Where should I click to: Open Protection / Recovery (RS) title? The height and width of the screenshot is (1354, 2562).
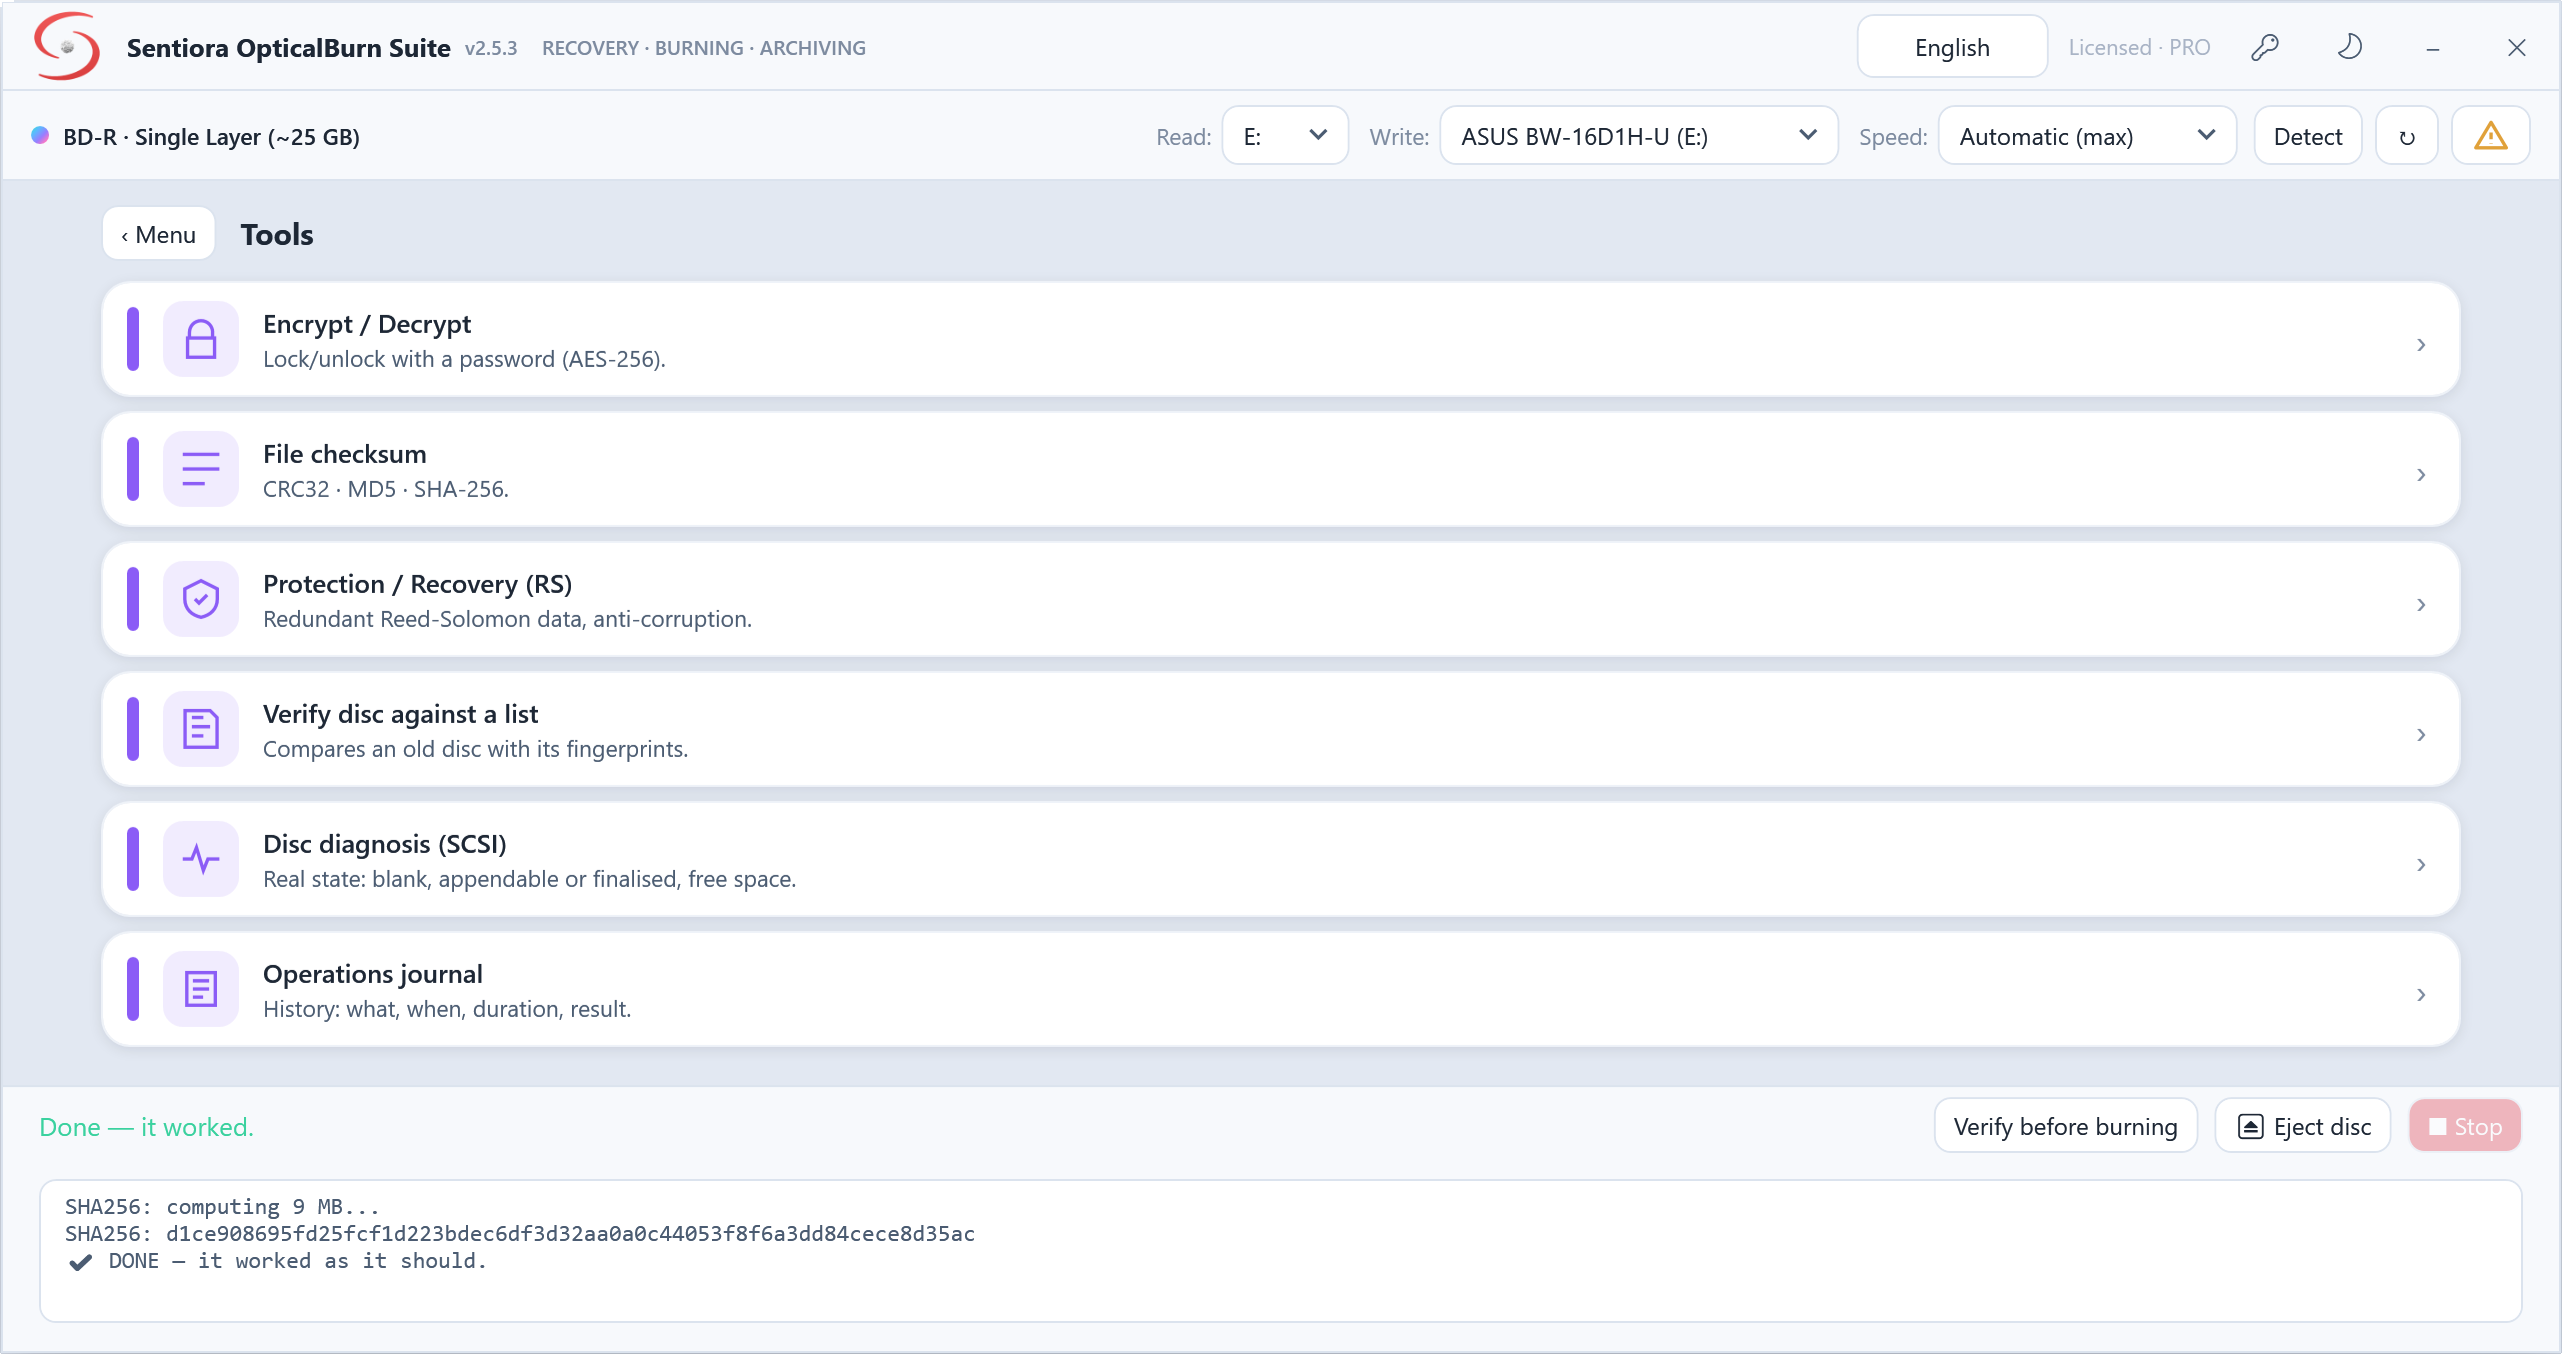pos(417,584)
